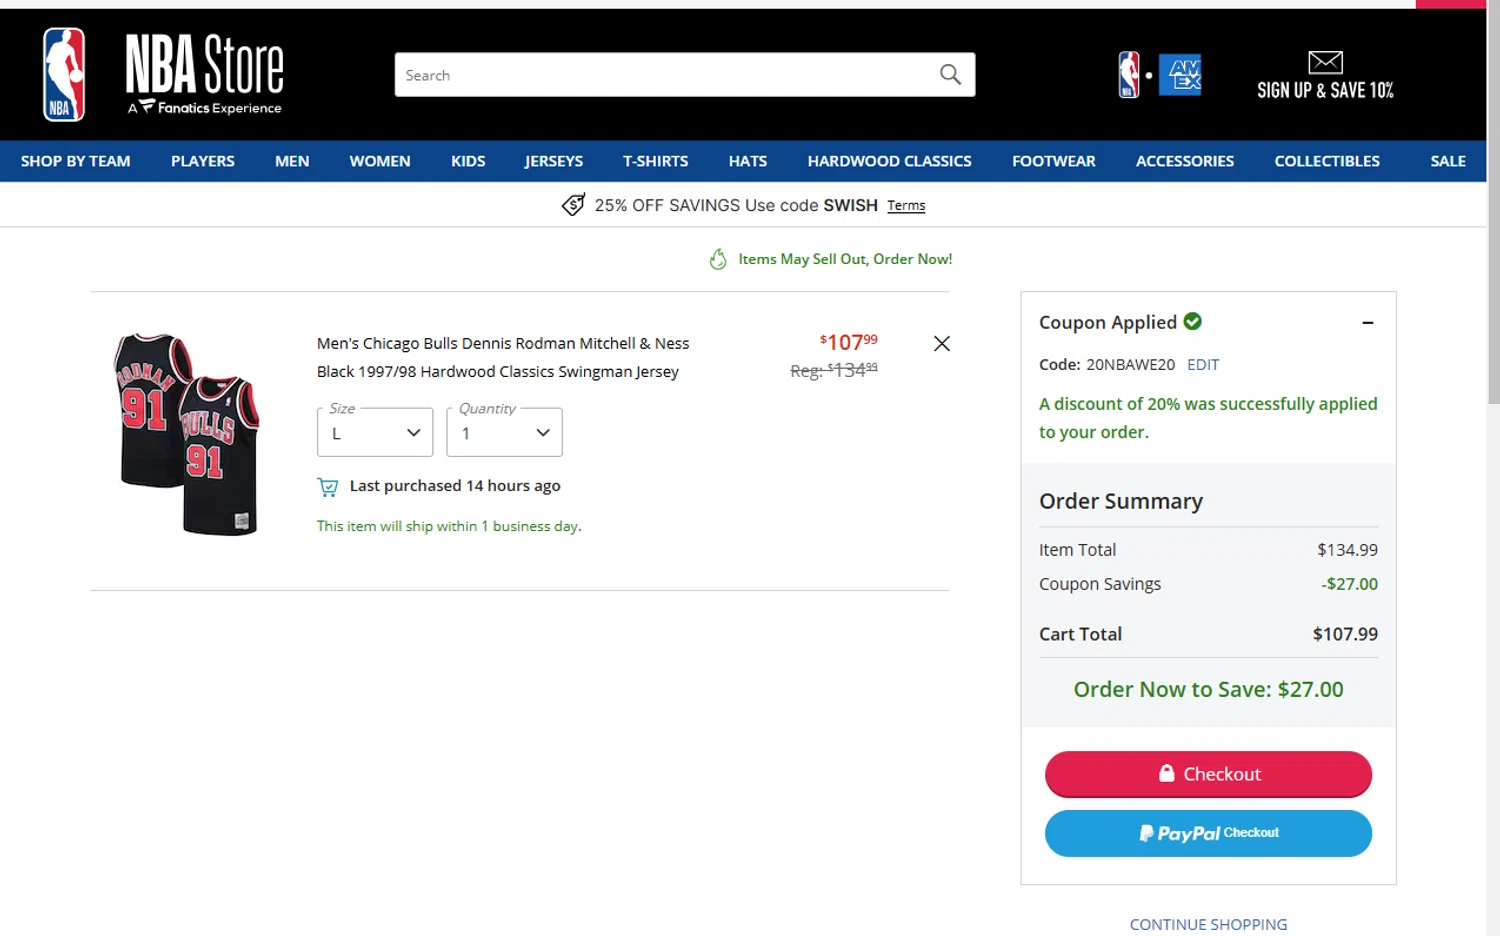
Task: Click the Item Total $134.99 value
Action: [x=1347, y=550]
